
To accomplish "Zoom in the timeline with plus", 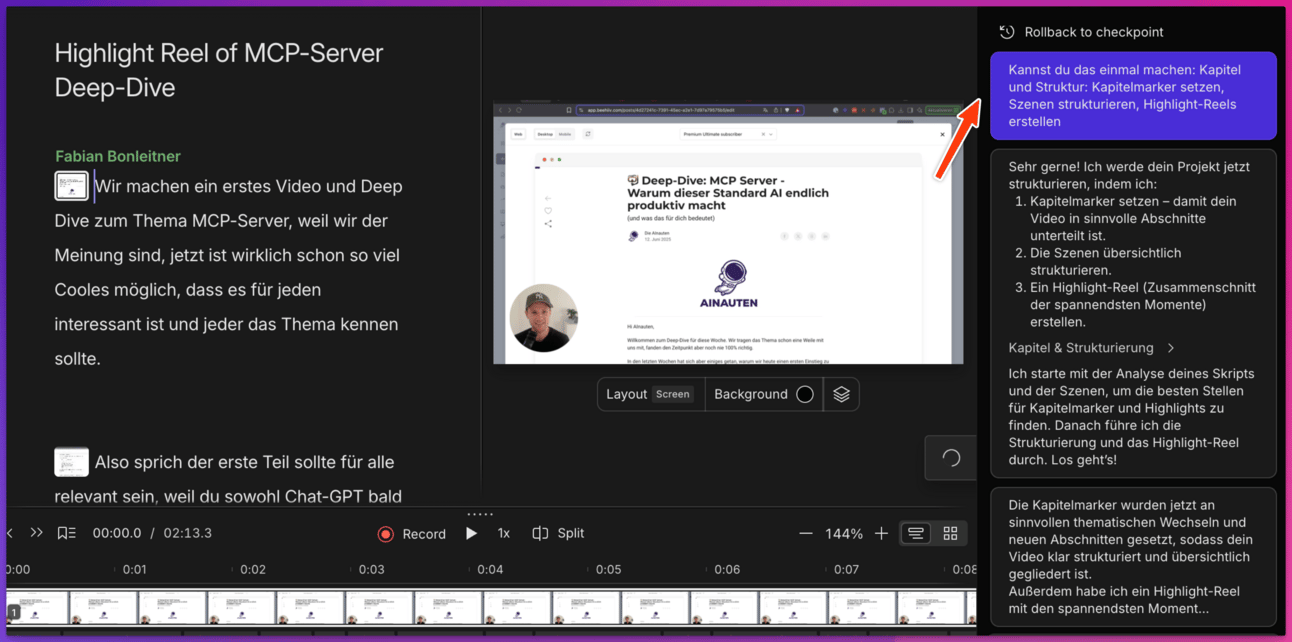I will click(x=881, y=534).
